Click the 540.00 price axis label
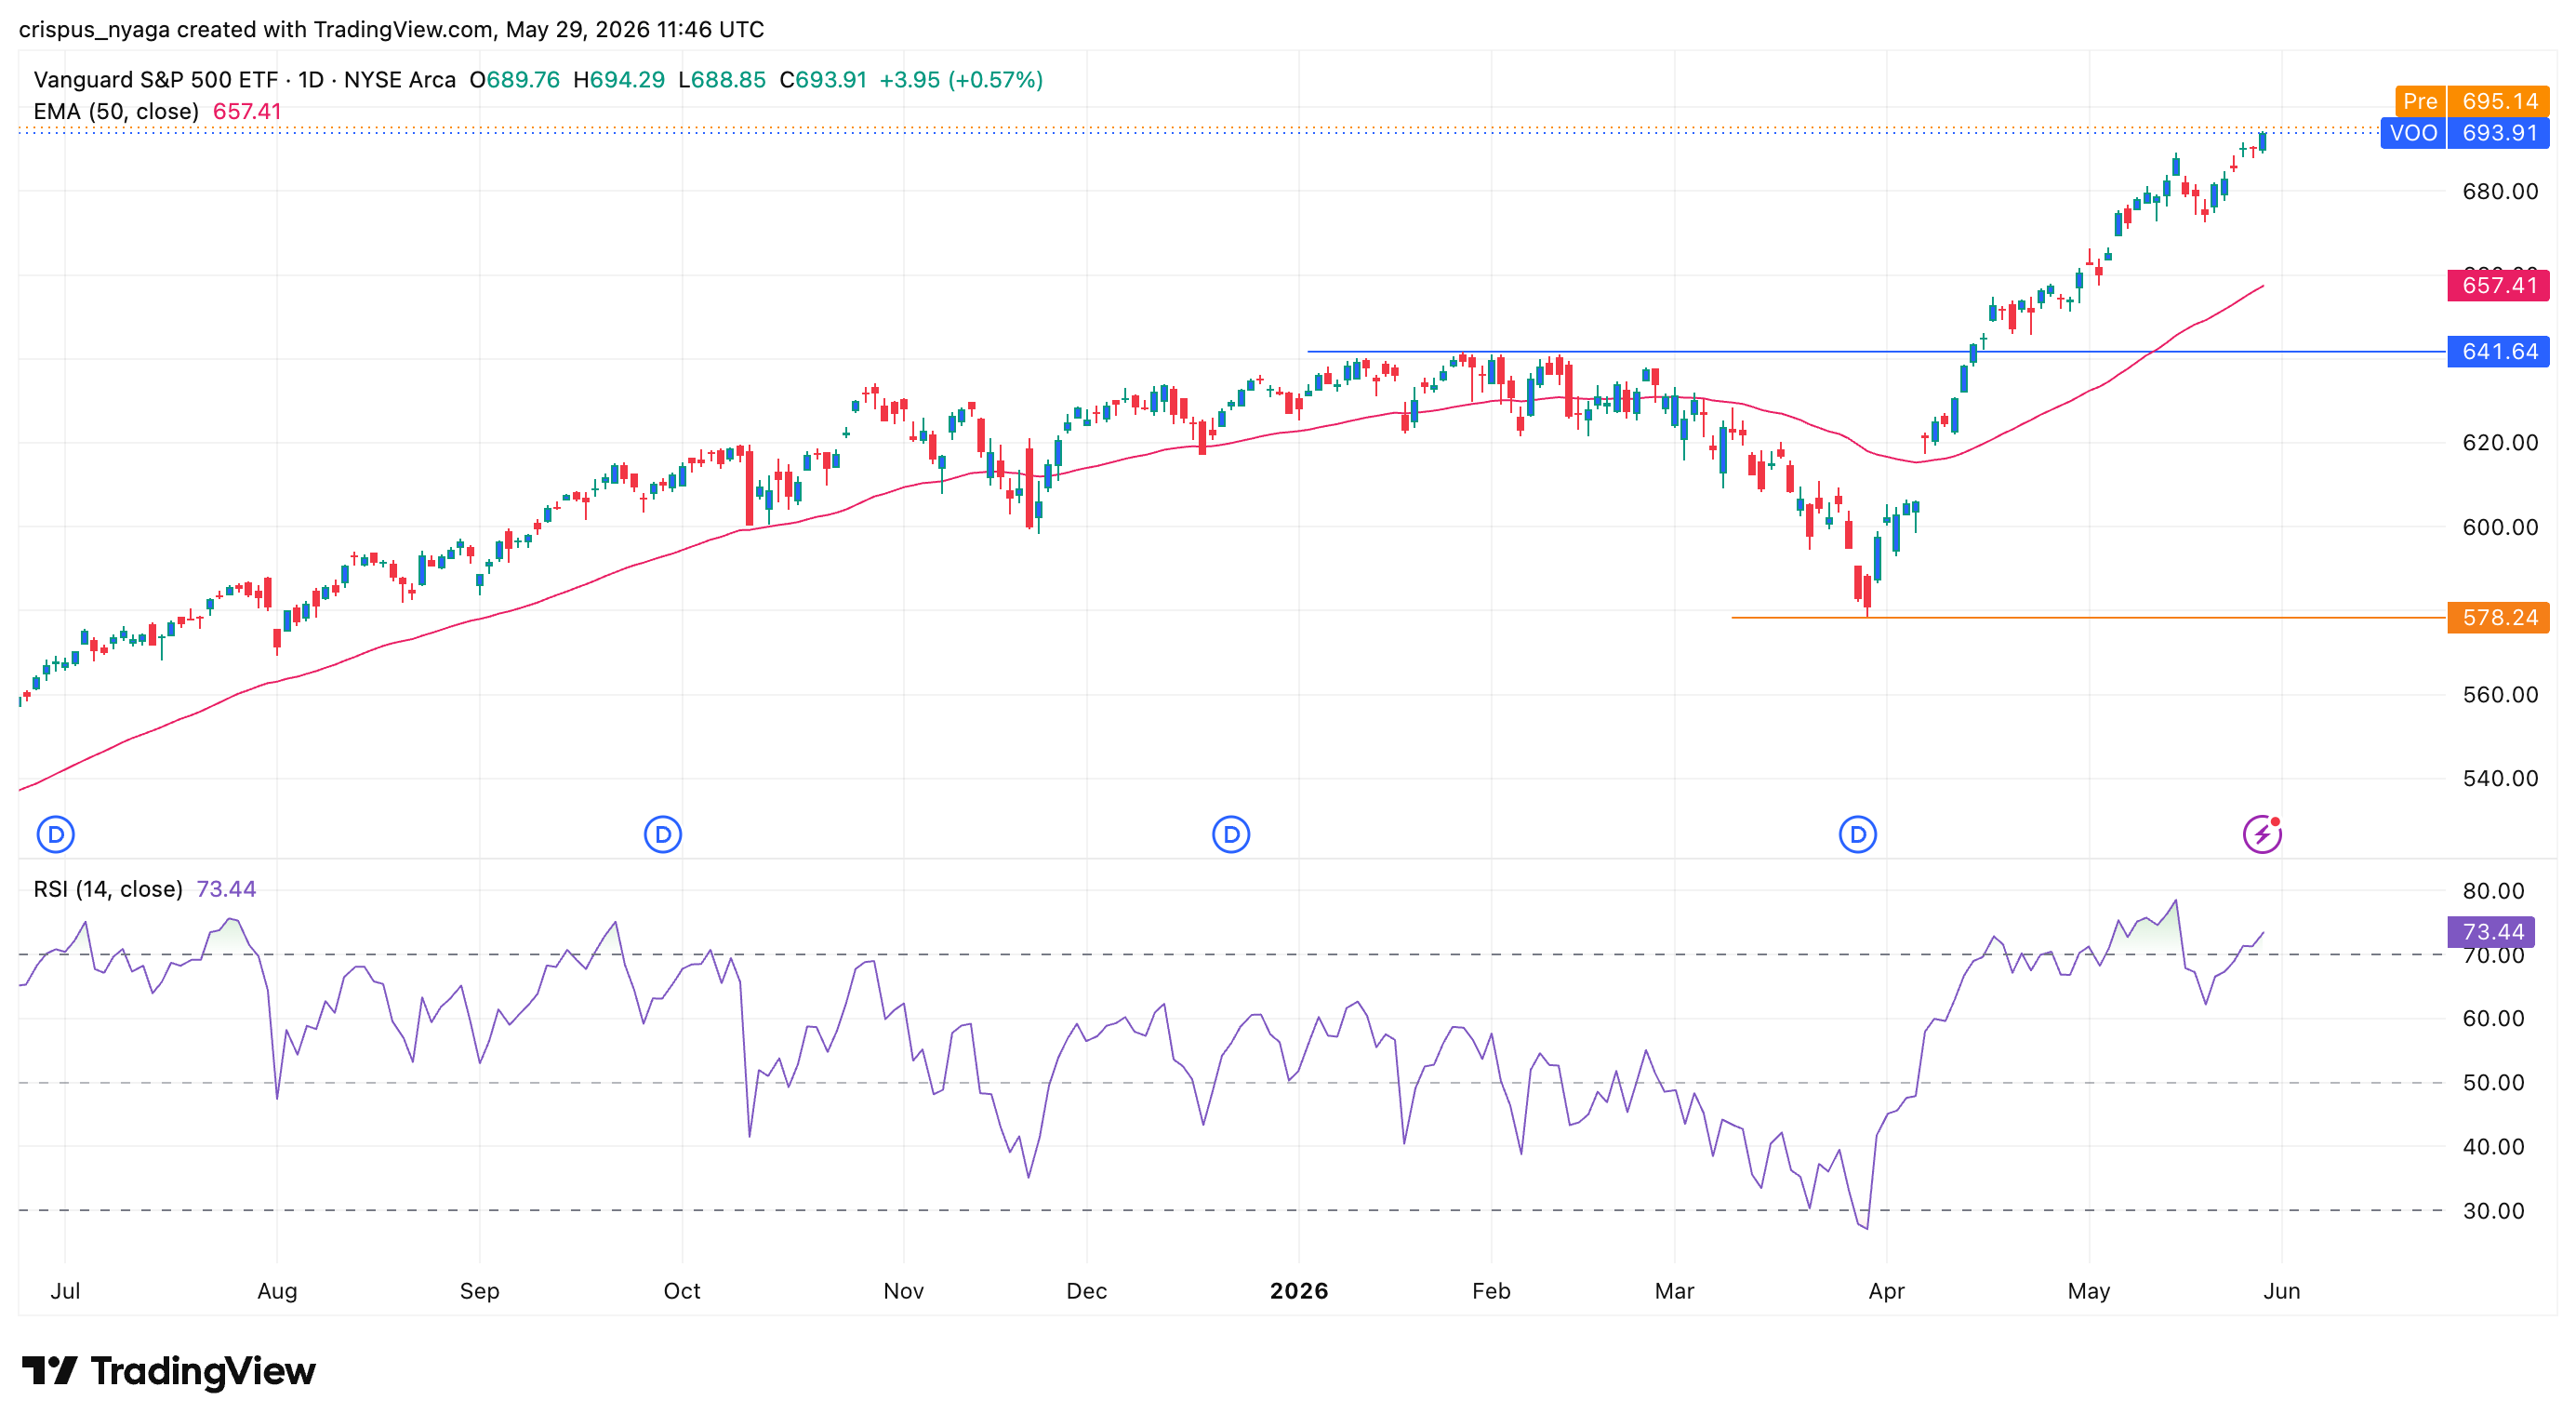The height and width of the screenshot is (1427, 2576). point(2500,779)
